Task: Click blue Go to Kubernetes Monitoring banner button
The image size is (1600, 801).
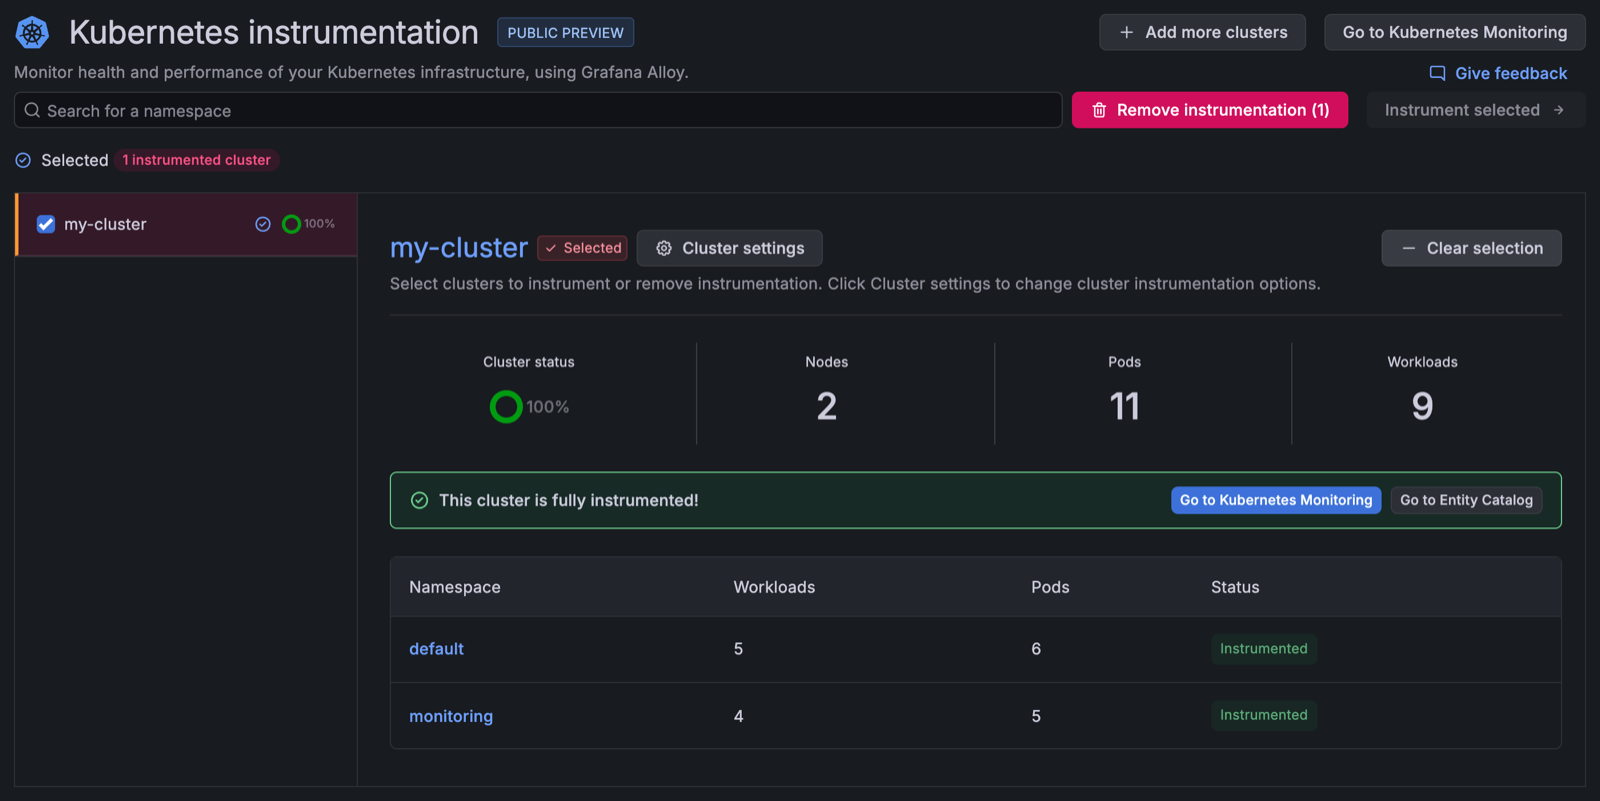Action: (1276, 500)
